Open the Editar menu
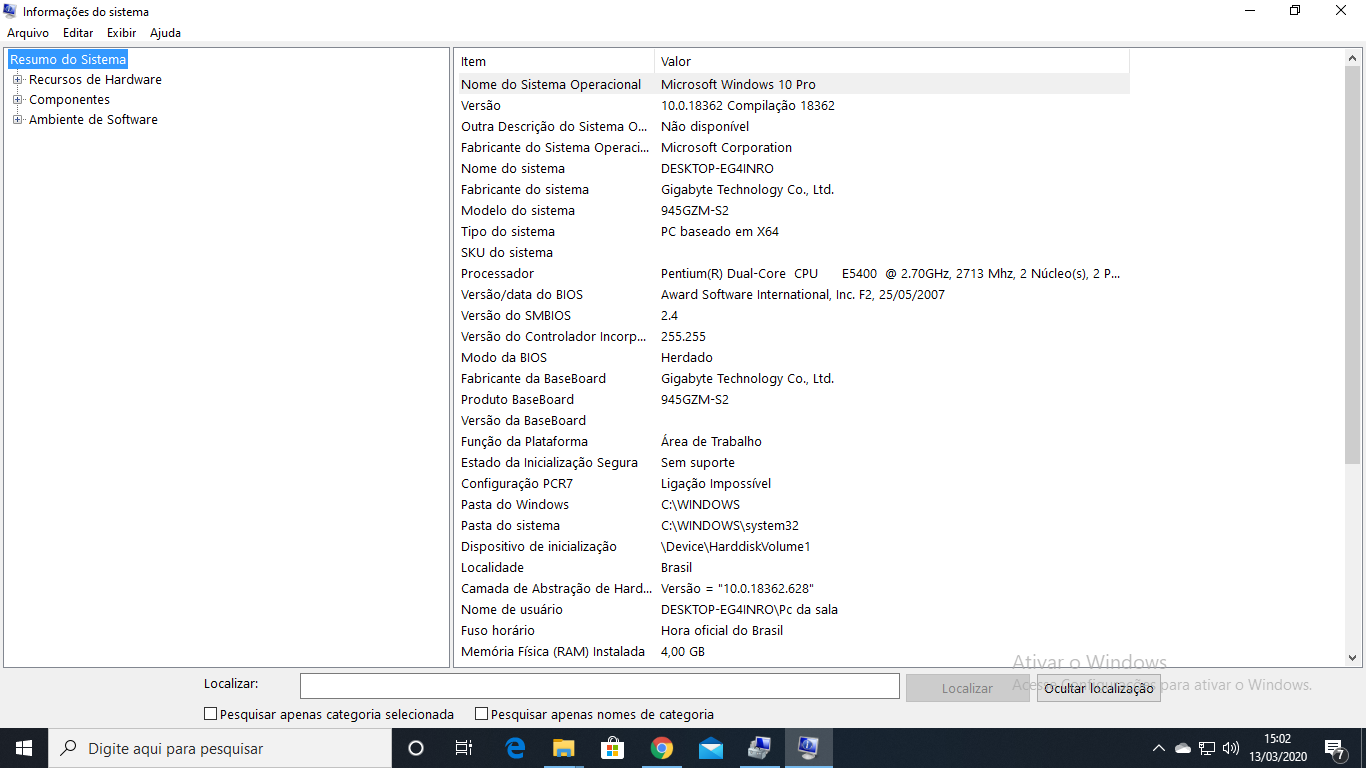Screen dimensions: 1366x768 point(78,33)
